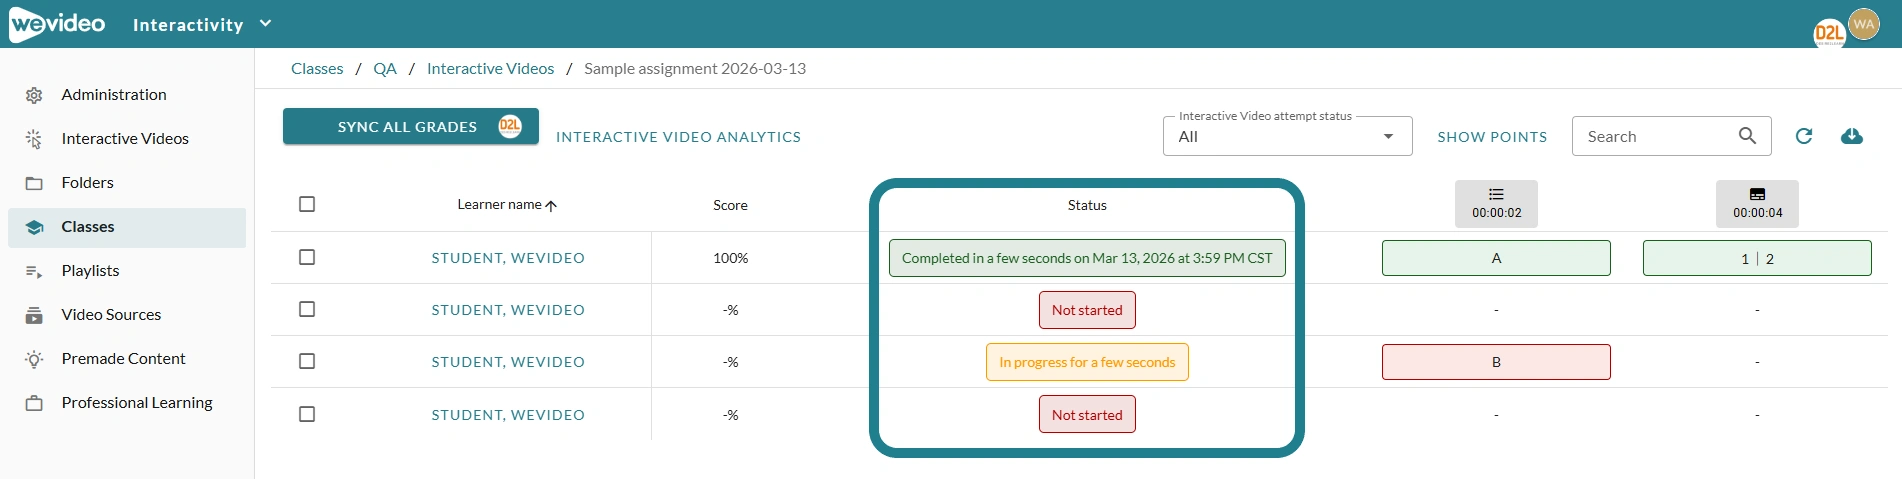
Task: Open the green answer A cell
Action: click(1496, 258)
